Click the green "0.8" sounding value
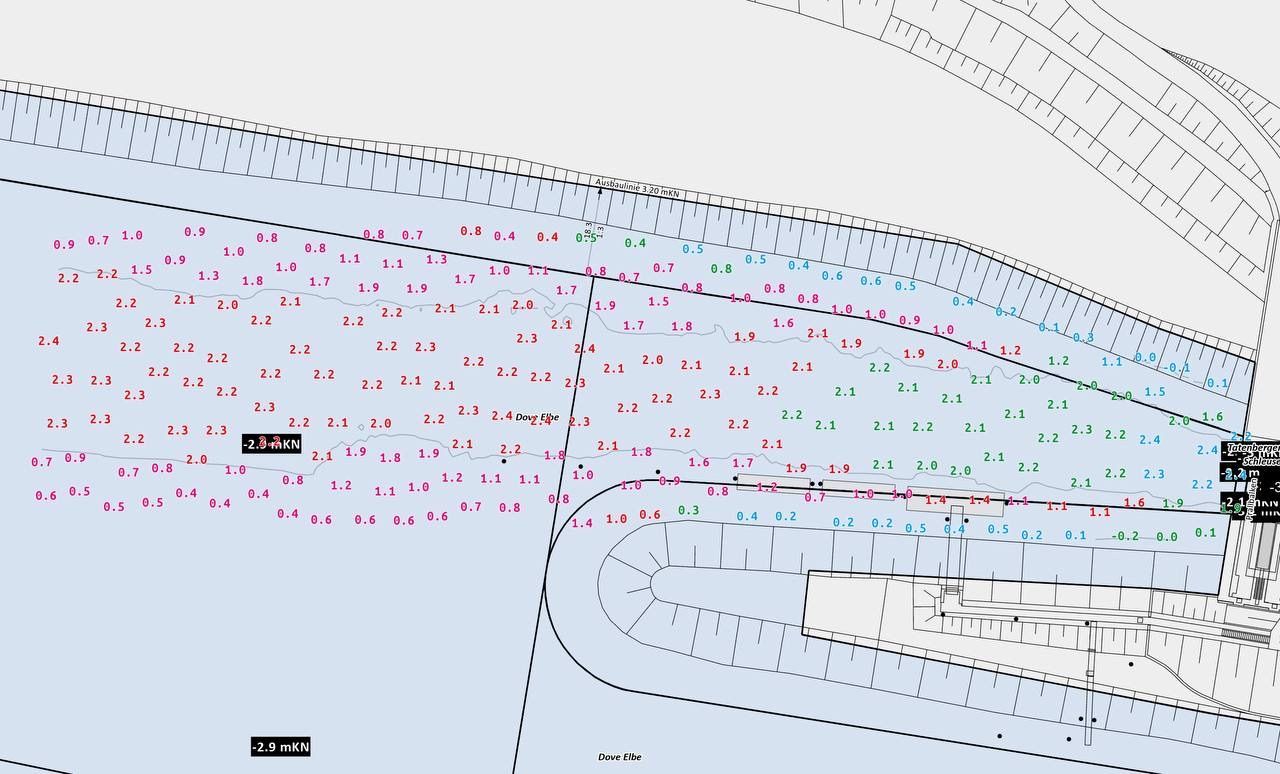This screenshot has height=774, width=1280. [721, 268]
